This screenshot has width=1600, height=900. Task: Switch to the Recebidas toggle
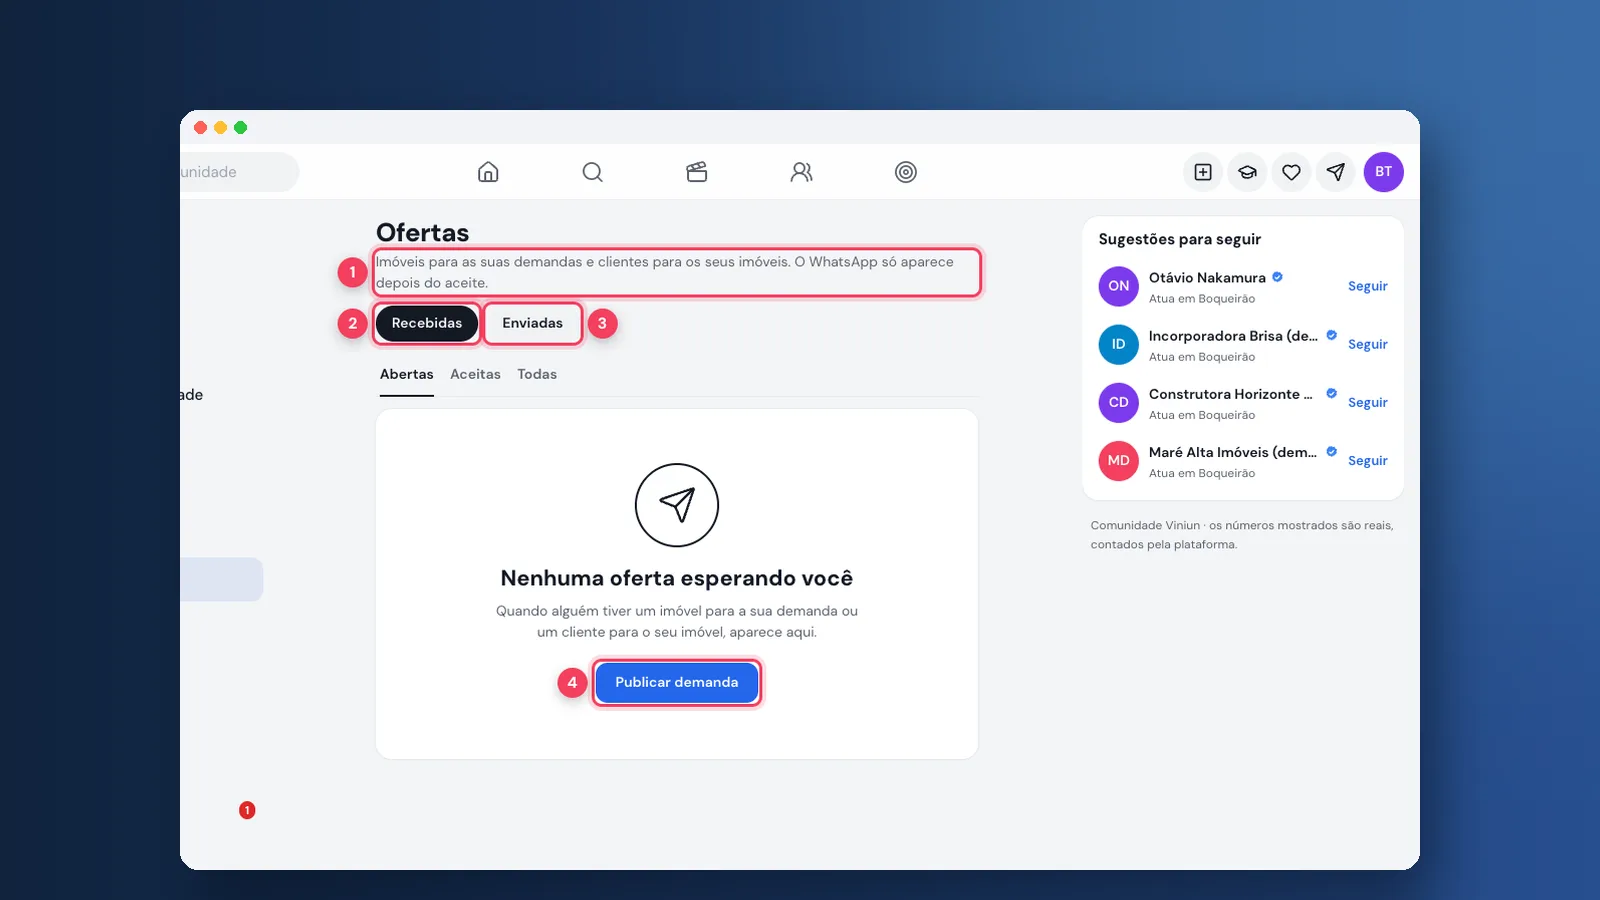[x=427, y=323]
